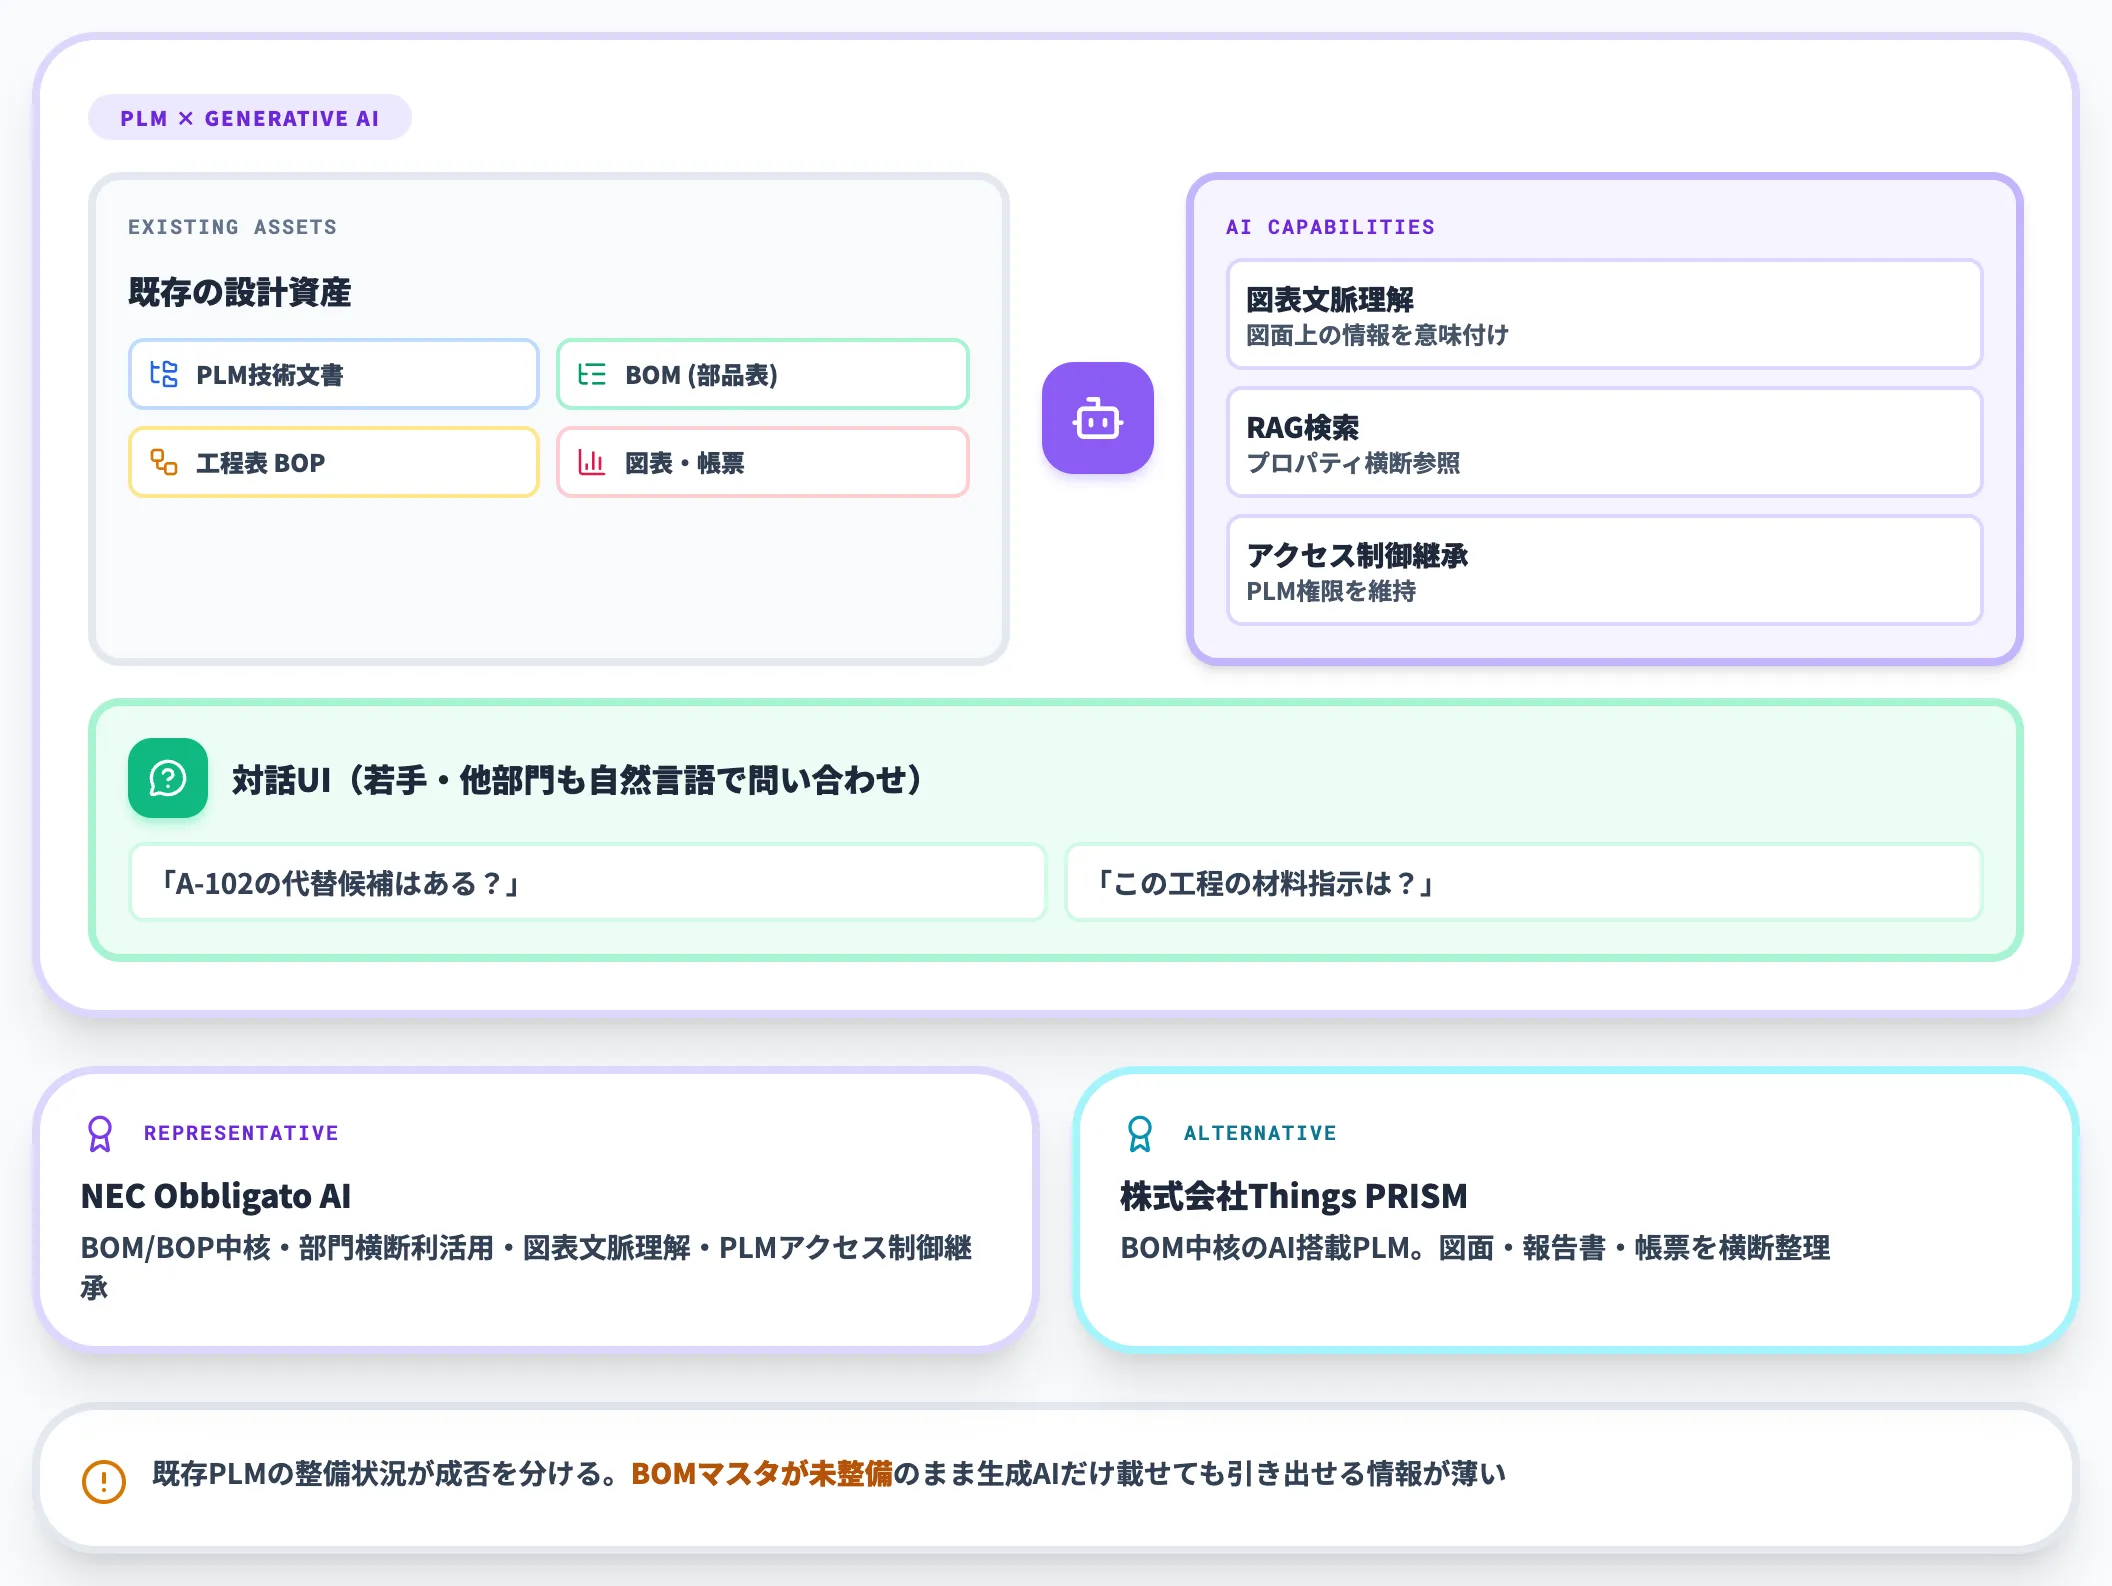Click the BOM/BOP中核 description text

click(x=527, y=1267)
